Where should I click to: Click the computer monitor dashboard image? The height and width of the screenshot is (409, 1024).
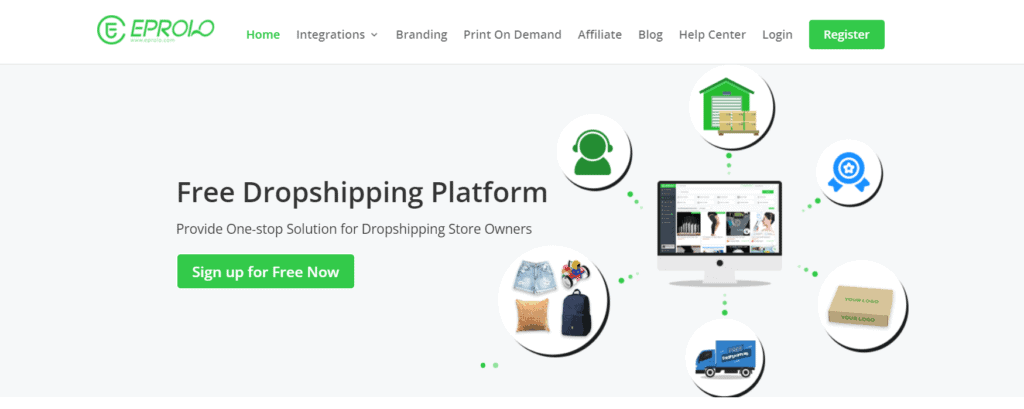pos(719,233)
